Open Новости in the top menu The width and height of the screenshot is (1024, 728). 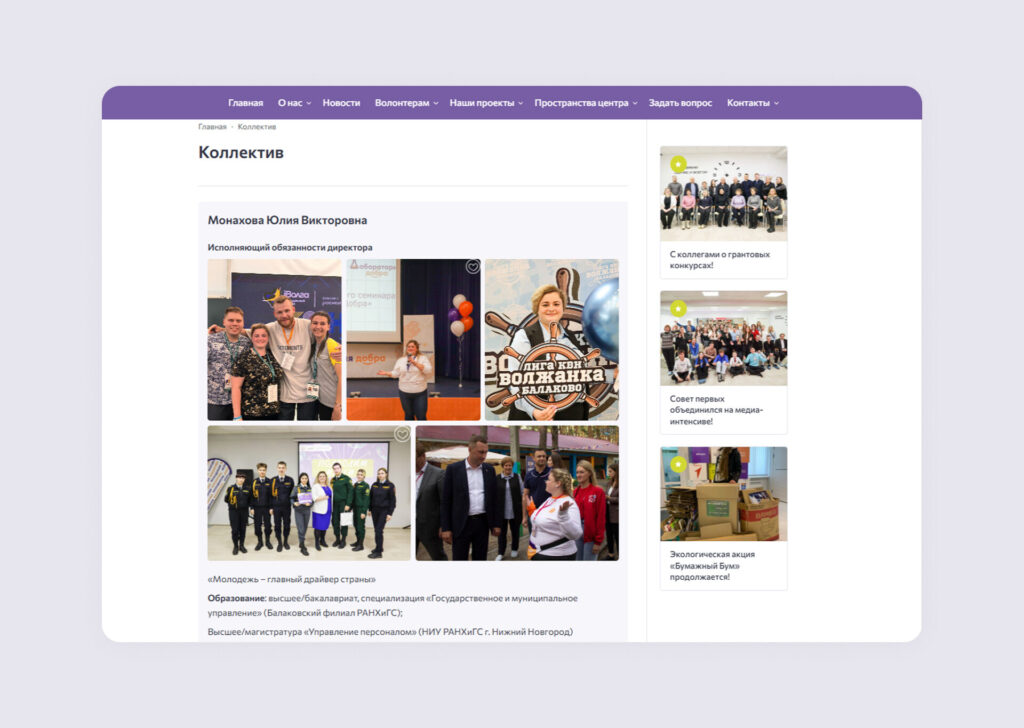point(341,103)
